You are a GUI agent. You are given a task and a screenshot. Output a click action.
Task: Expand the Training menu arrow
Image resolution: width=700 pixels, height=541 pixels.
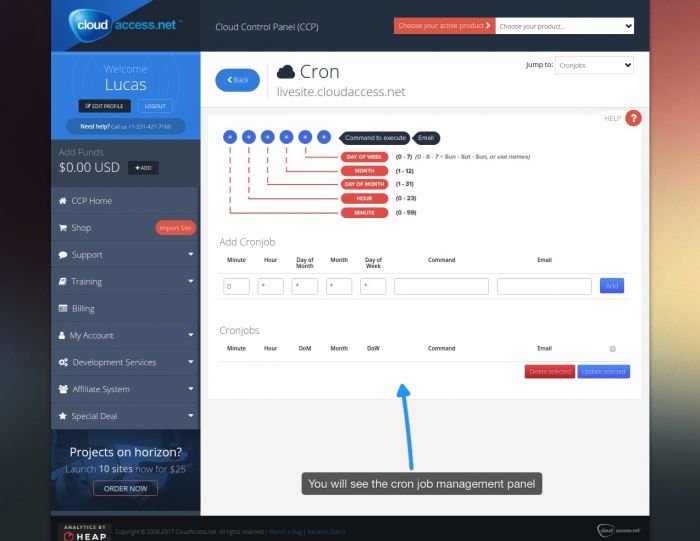191,281
